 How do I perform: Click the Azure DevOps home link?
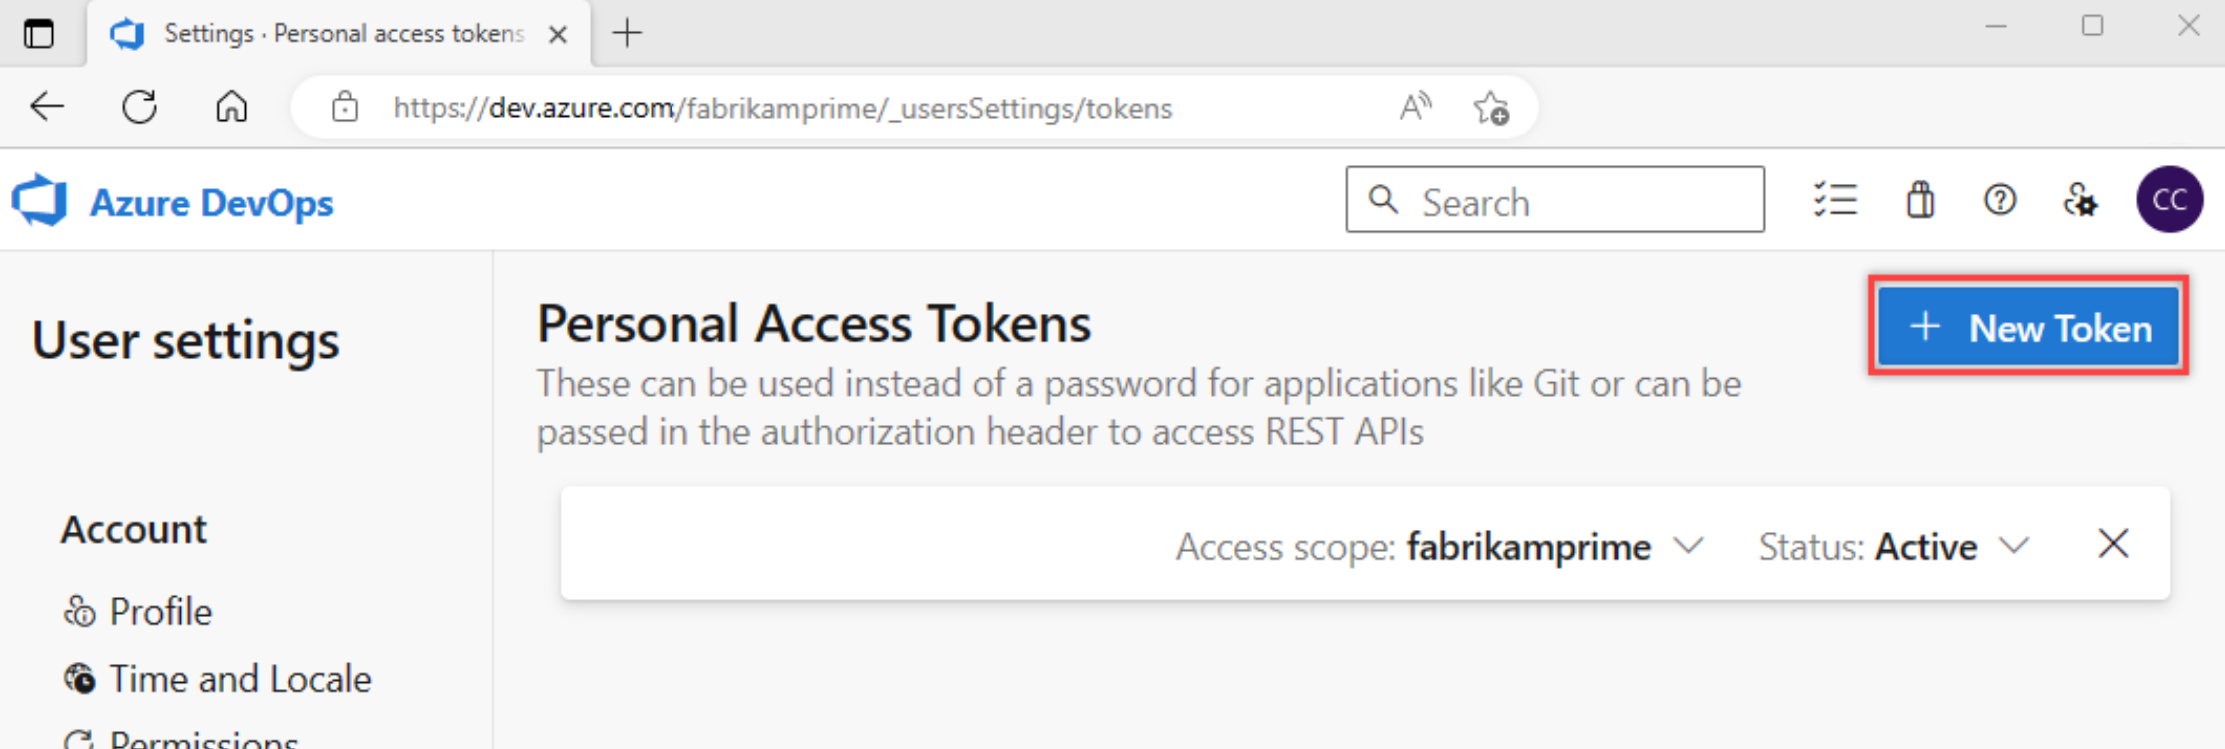coord(211,202)
